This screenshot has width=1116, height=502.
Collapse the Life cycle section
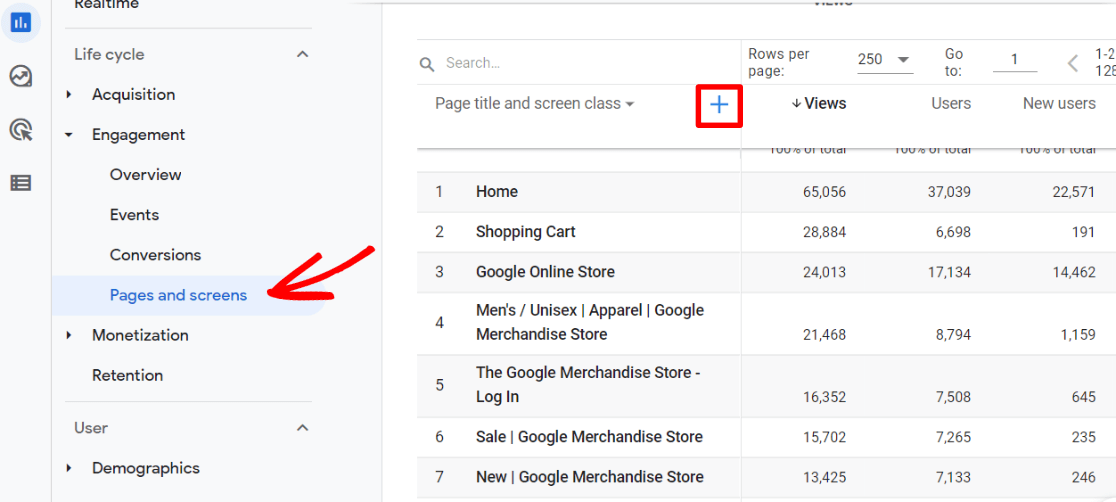click(302, 54)
